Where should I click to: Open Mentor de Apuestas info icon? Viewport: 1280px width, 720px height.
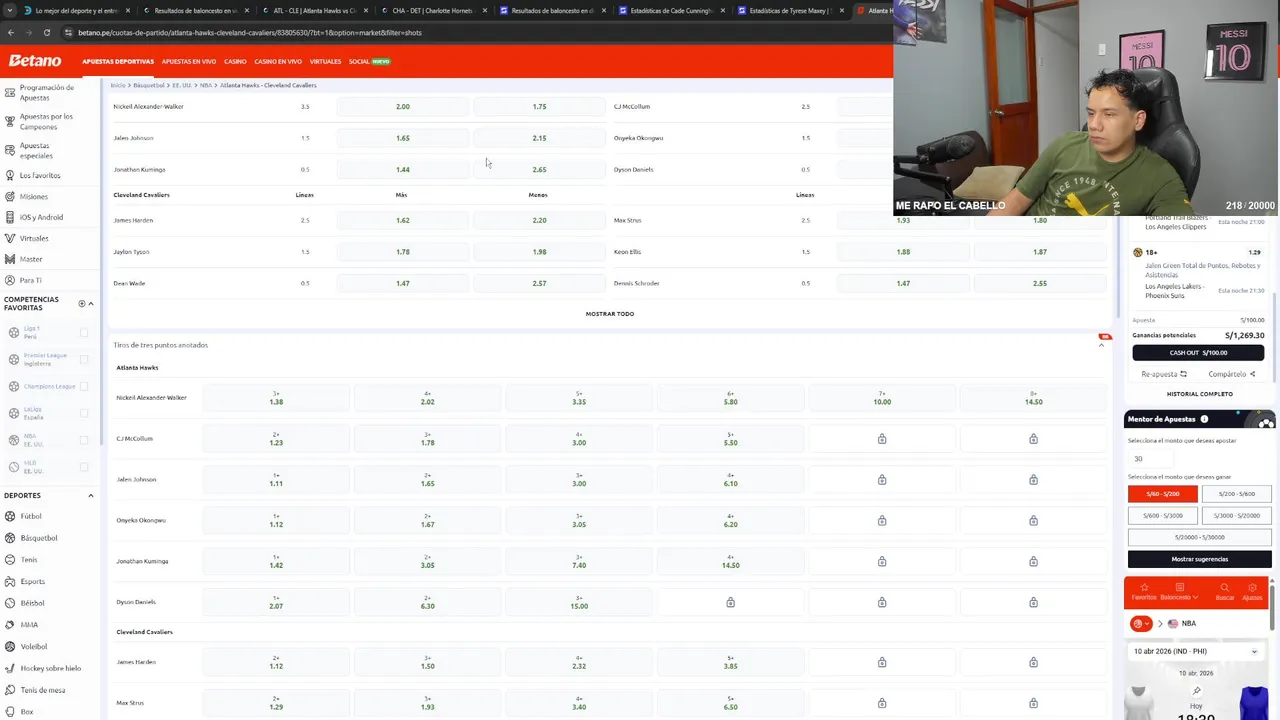coord(1204,419)
